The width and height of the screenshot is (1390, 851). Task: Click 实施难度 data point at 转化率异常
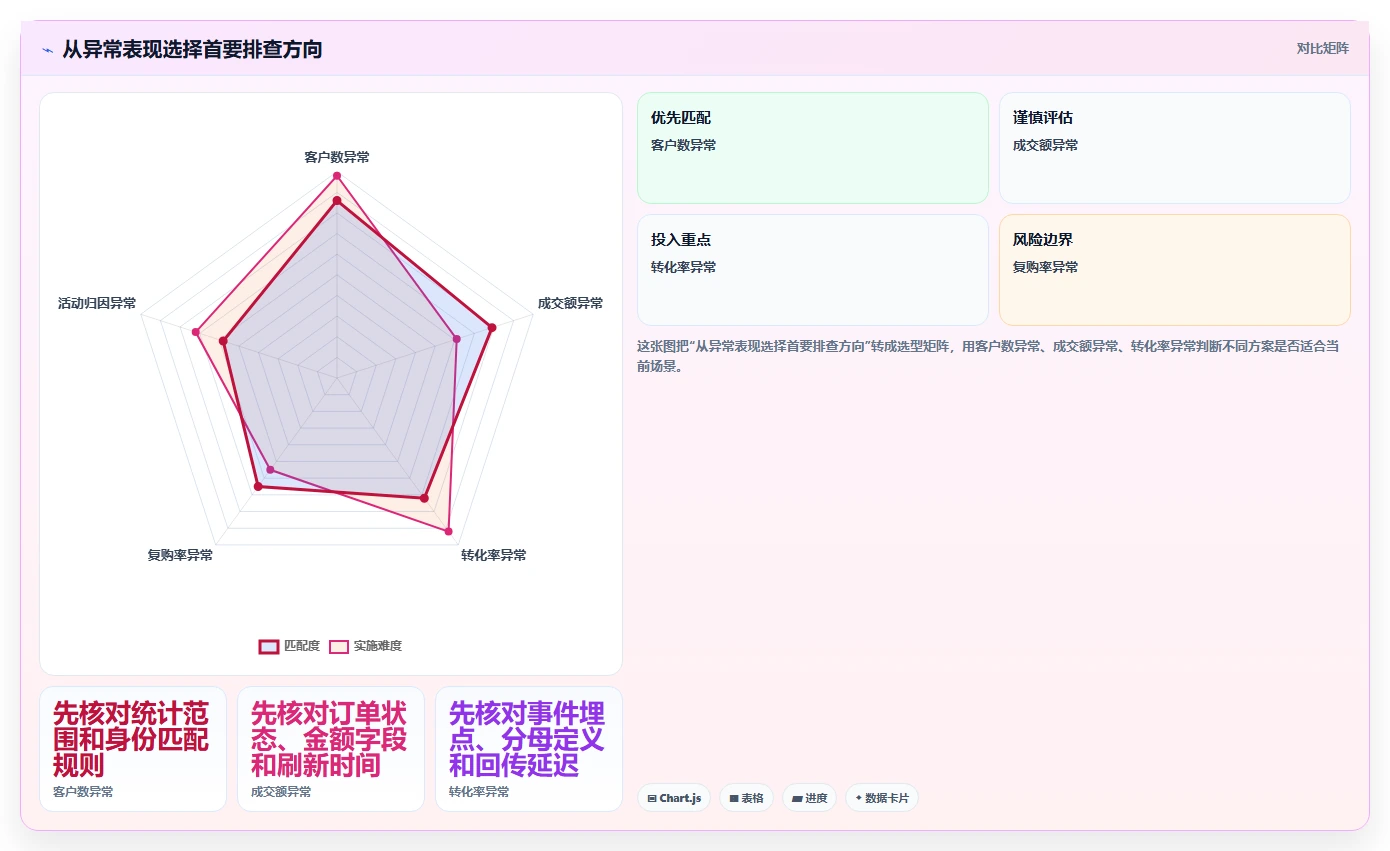[448, 531]
